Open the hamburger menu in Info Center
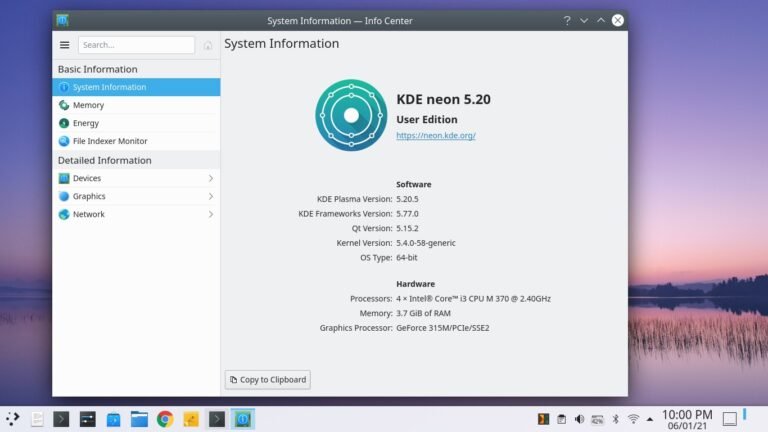This screenshot has height=432, width=768. coord(64,45)
